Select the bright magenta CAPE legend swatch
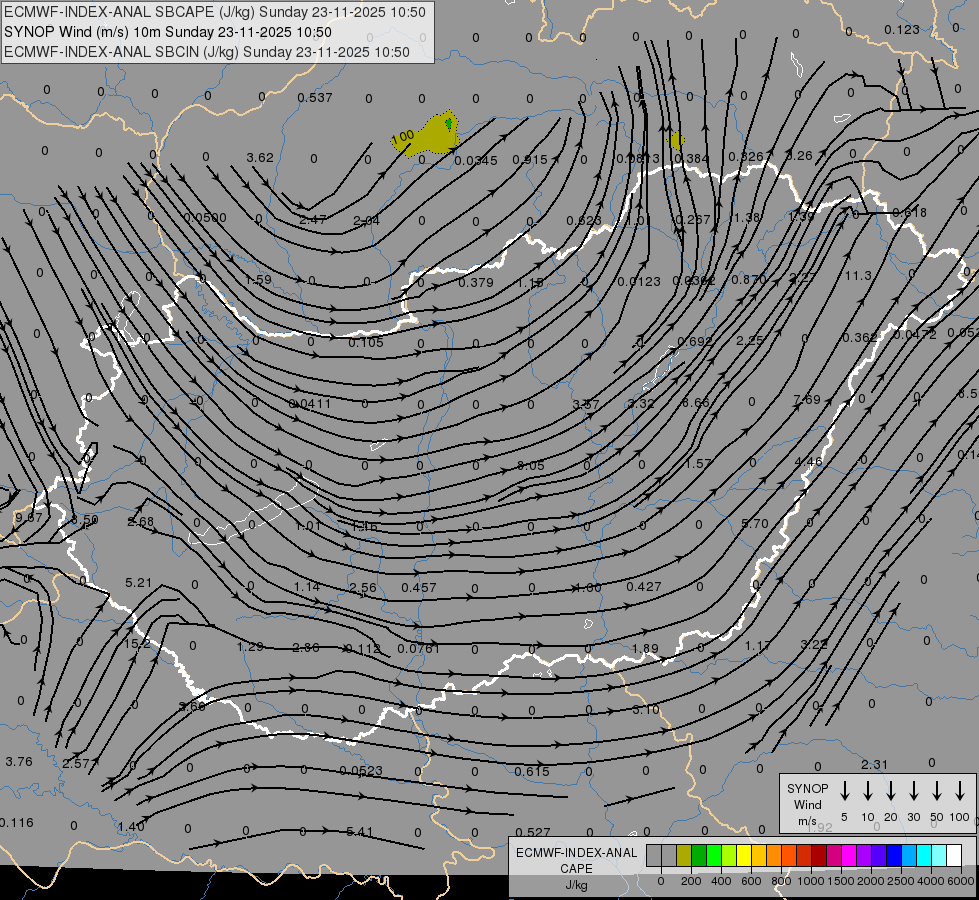 [849, 856]
